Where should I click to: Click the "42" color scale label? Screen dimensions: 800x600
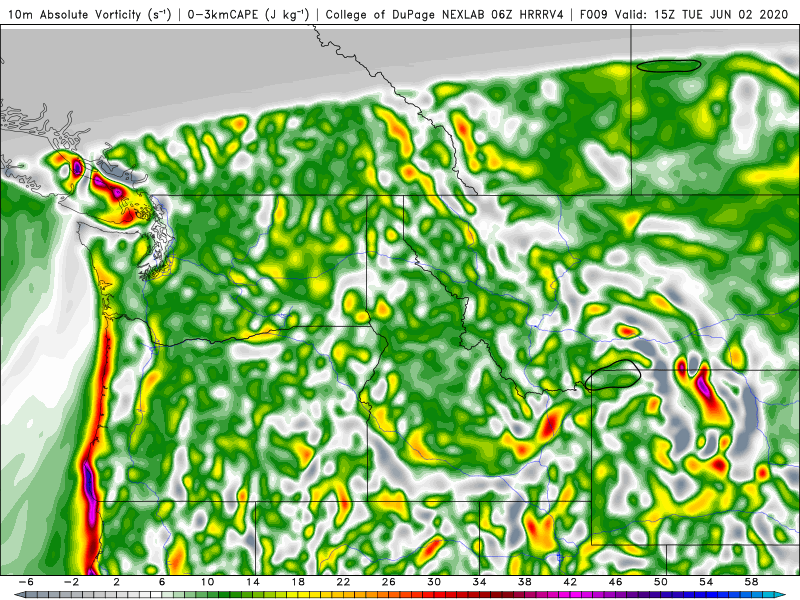click(x=570, y=582)
